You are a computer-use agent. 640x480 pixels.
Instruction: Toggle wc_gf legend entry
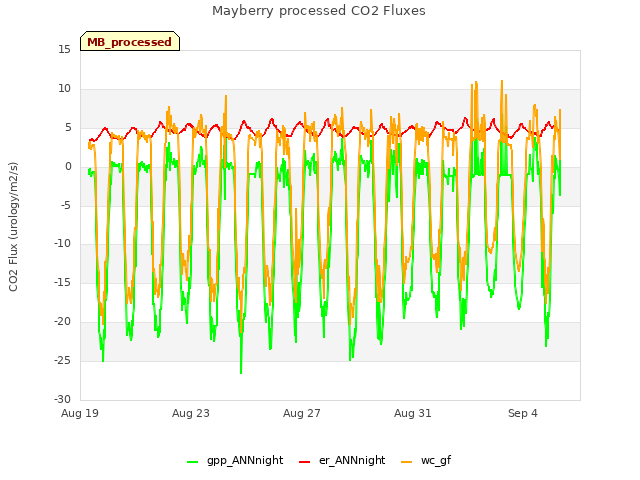(x=426, y=460)
